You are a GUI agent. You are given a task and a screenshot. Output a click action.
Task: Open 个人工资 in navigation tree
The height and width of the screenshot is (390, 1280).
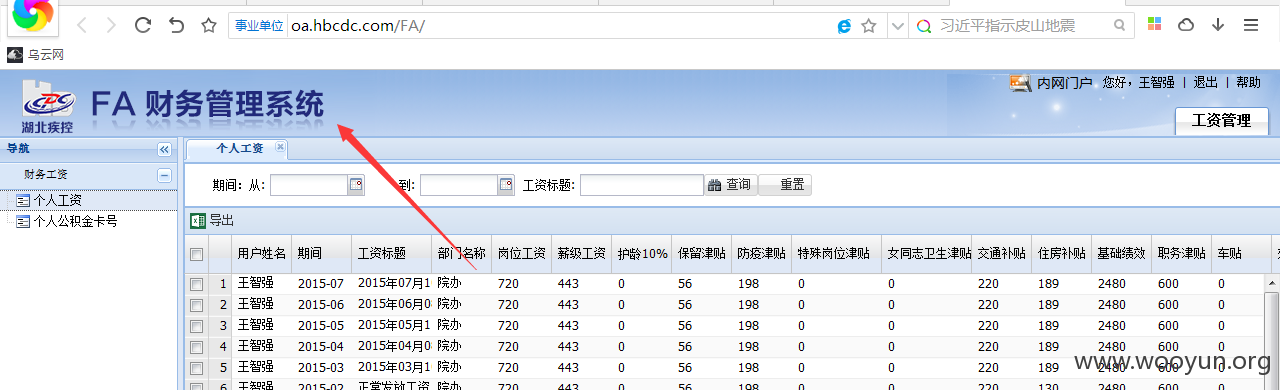[x=57, y=201]
